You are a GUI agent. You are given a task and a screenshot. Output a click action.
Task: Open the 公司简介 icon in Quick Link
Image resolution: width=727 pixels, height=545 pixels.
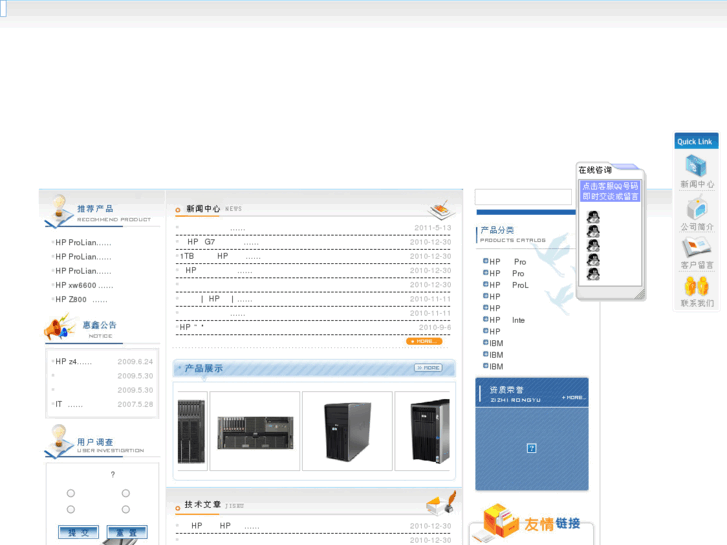[x=696, y=208]
